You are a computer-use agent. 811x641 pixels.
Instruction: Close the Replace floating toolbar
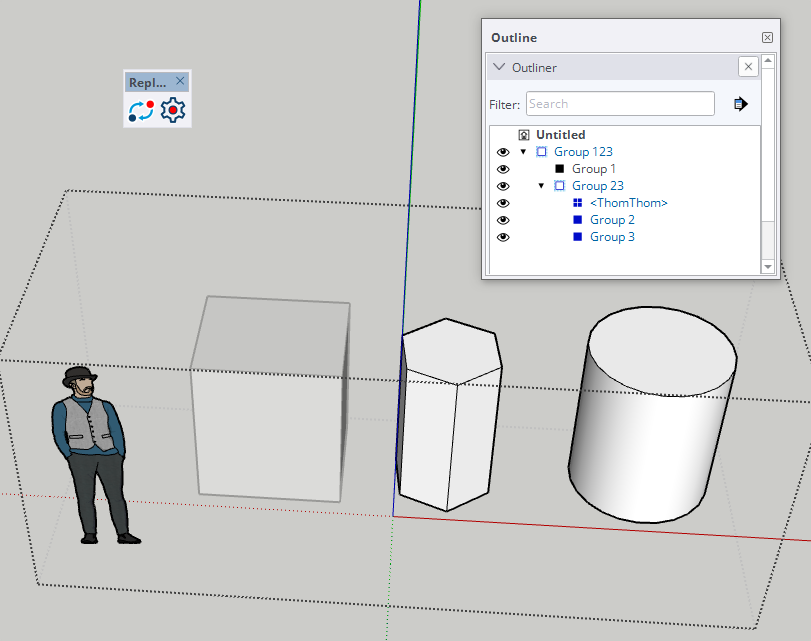[x=180, y=82]
